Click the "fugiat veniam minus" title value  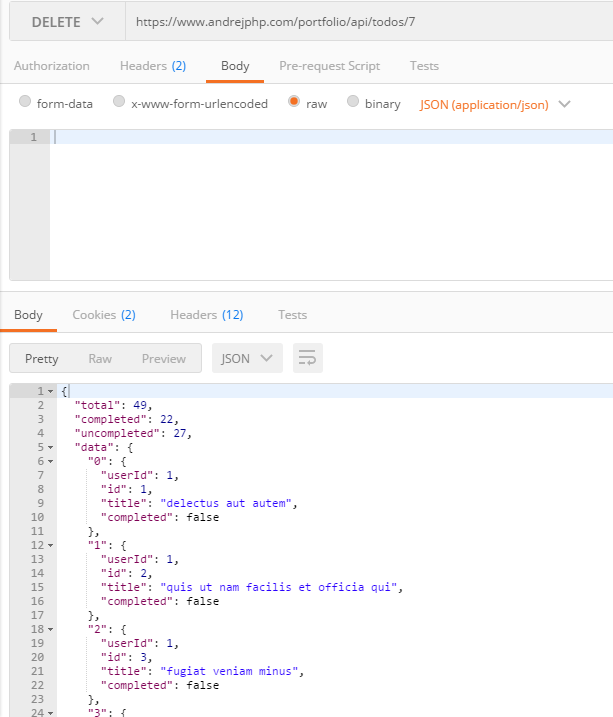click(x=229, y=671)
